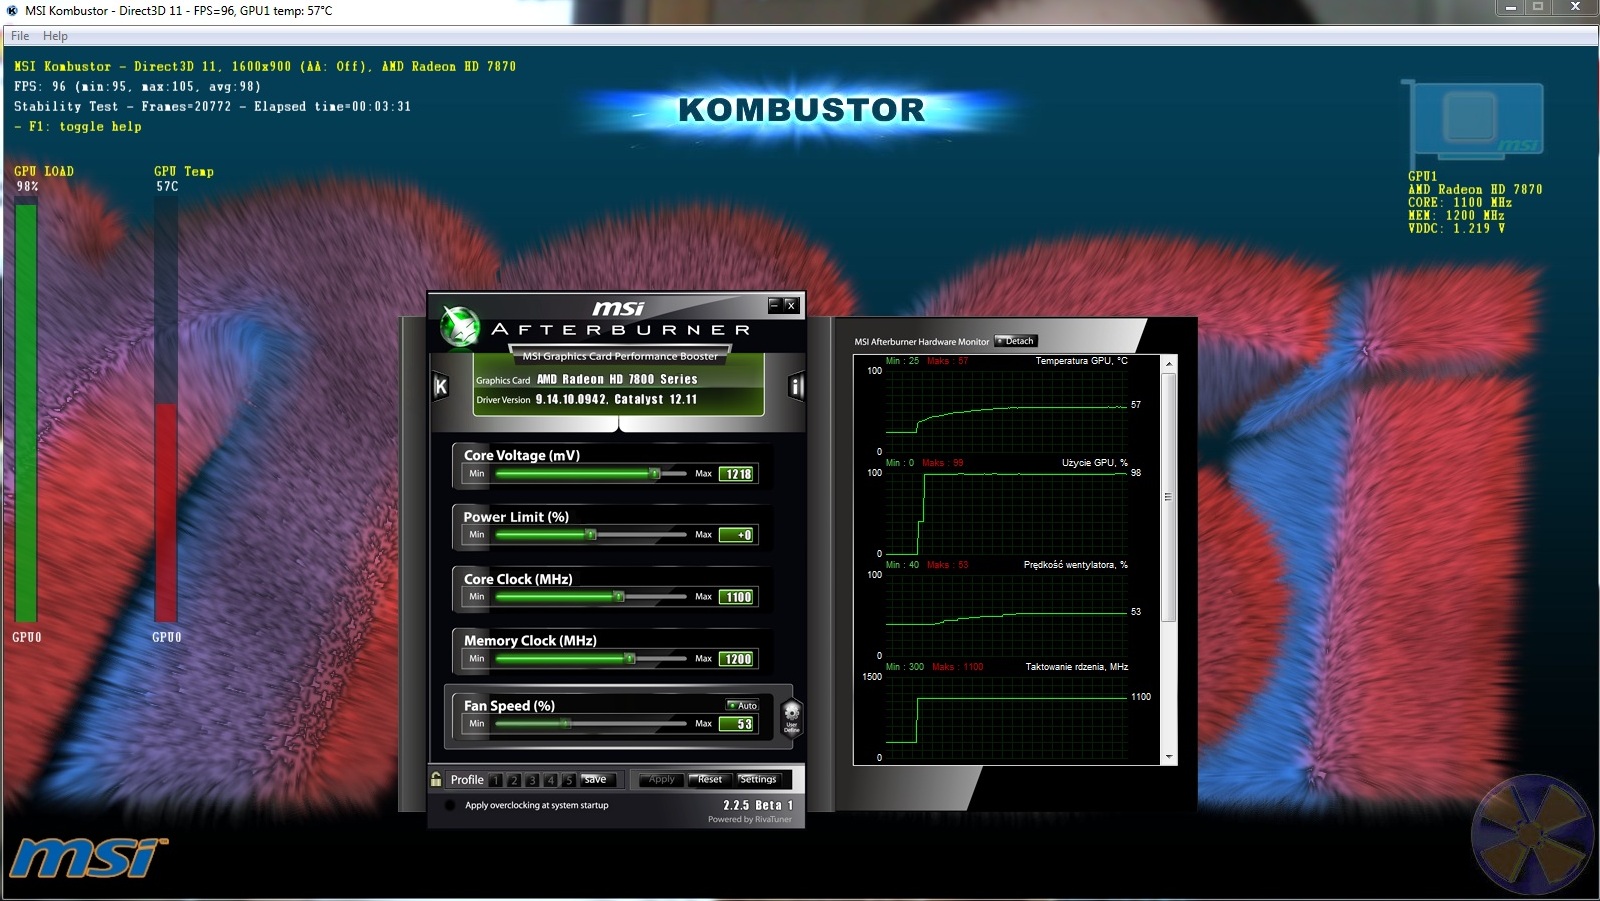The image size is (1600, 901).
Task: Open the Kombustor File menu
Action: pos(20,36)
